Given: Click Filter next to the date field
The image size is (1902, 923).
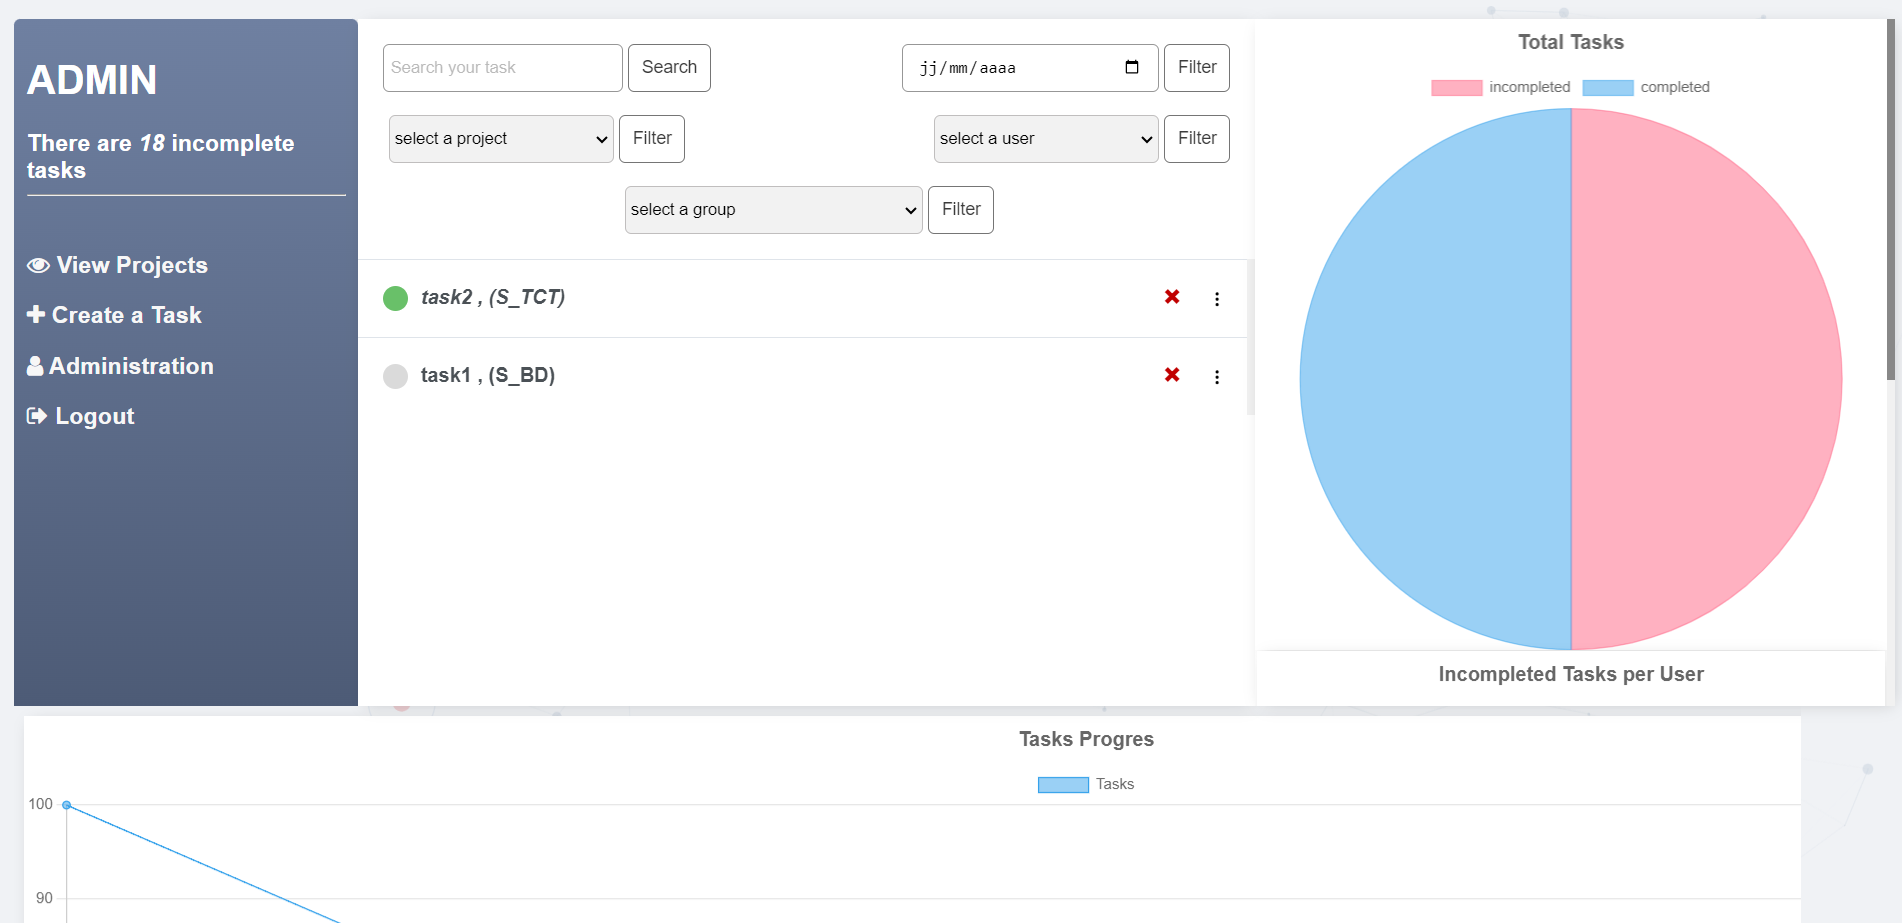Looking at the screenshot, I should coord(1197,68).
